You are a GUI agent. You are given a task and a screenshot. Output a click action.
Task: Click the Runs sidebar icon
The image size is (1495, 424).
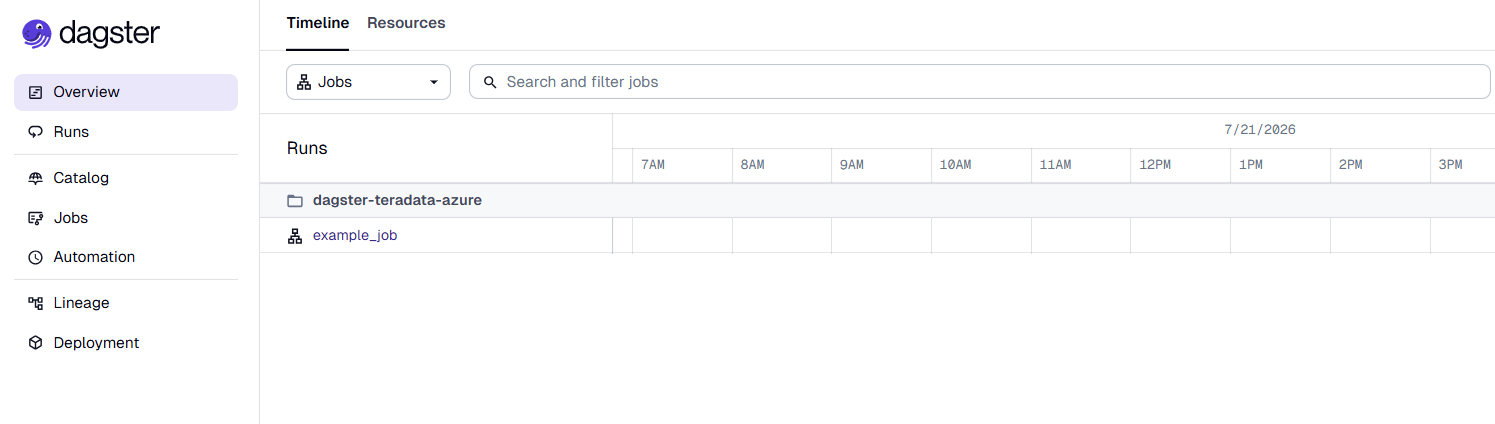point(36,132)
